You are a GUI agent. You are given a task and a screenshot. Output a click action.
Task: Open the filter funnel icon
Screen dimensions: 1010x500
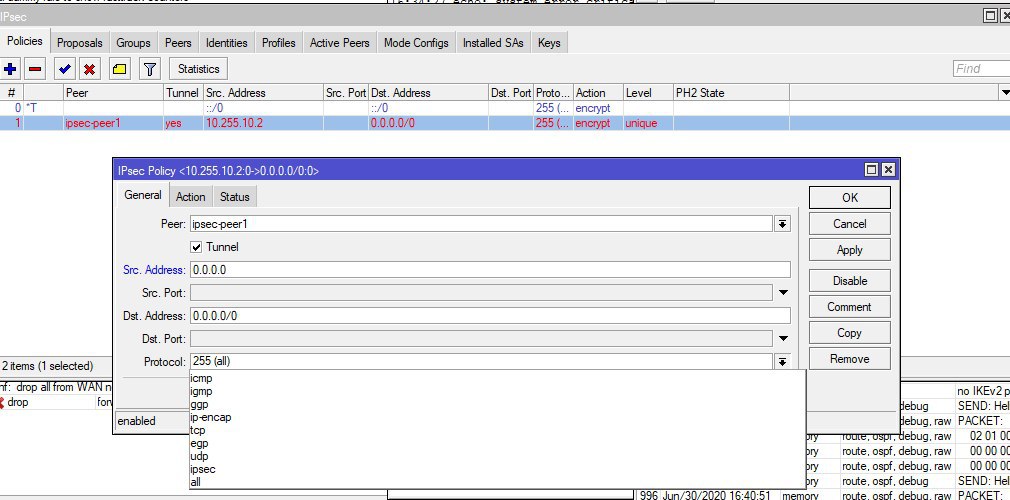click(149, 69)
